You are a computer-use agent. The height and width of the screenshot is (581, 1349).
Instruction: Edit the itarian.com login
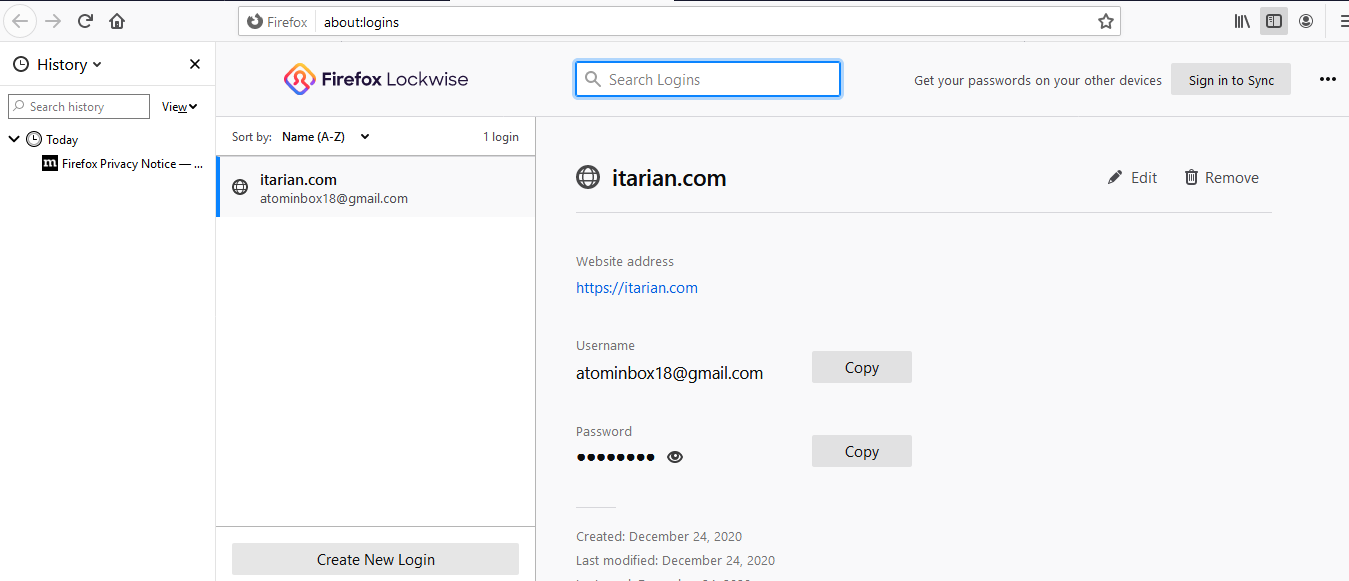point(1132,177)
